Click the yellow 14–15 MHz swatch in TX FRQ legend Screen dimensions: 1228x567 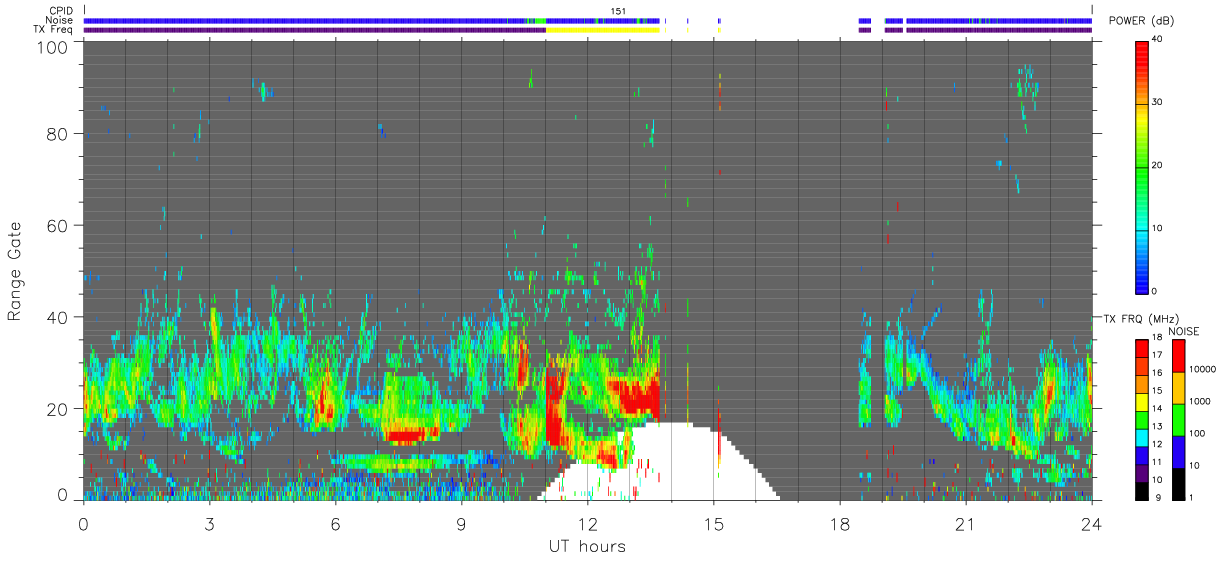[1141, 400]
